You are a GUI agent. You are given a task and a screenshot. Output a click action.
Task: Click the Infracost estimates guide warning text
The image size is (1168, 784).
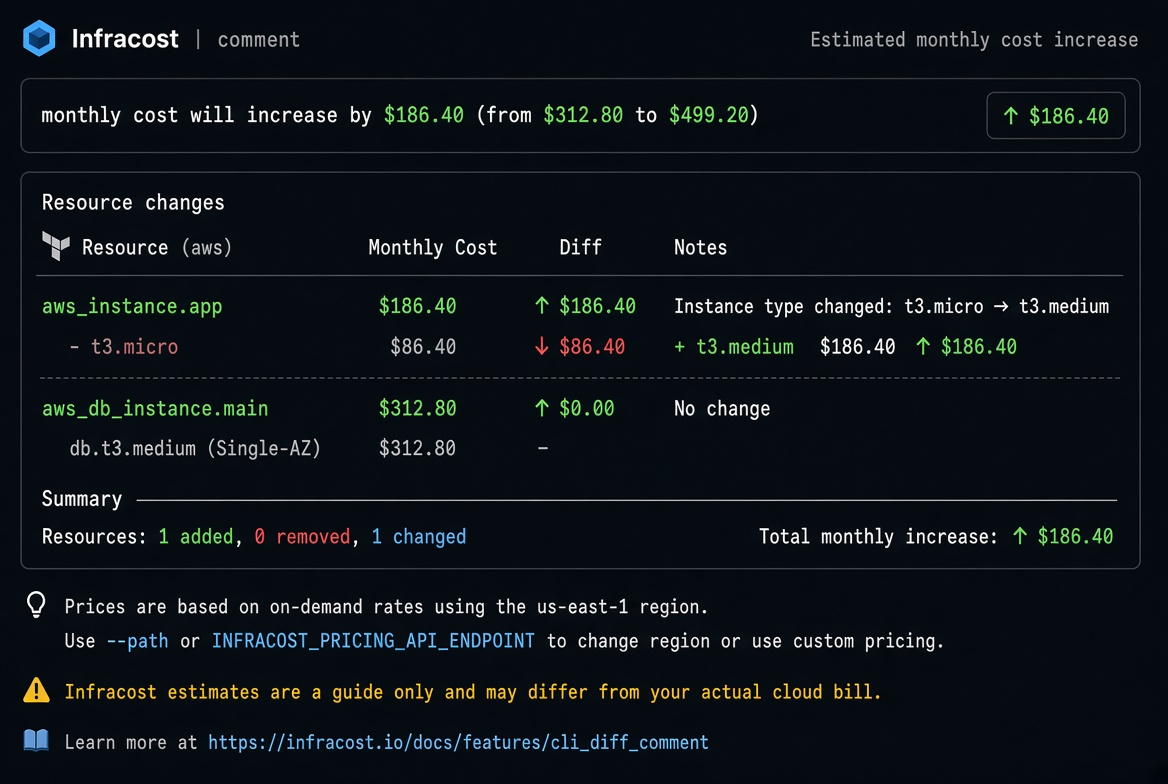coord(472,692)
